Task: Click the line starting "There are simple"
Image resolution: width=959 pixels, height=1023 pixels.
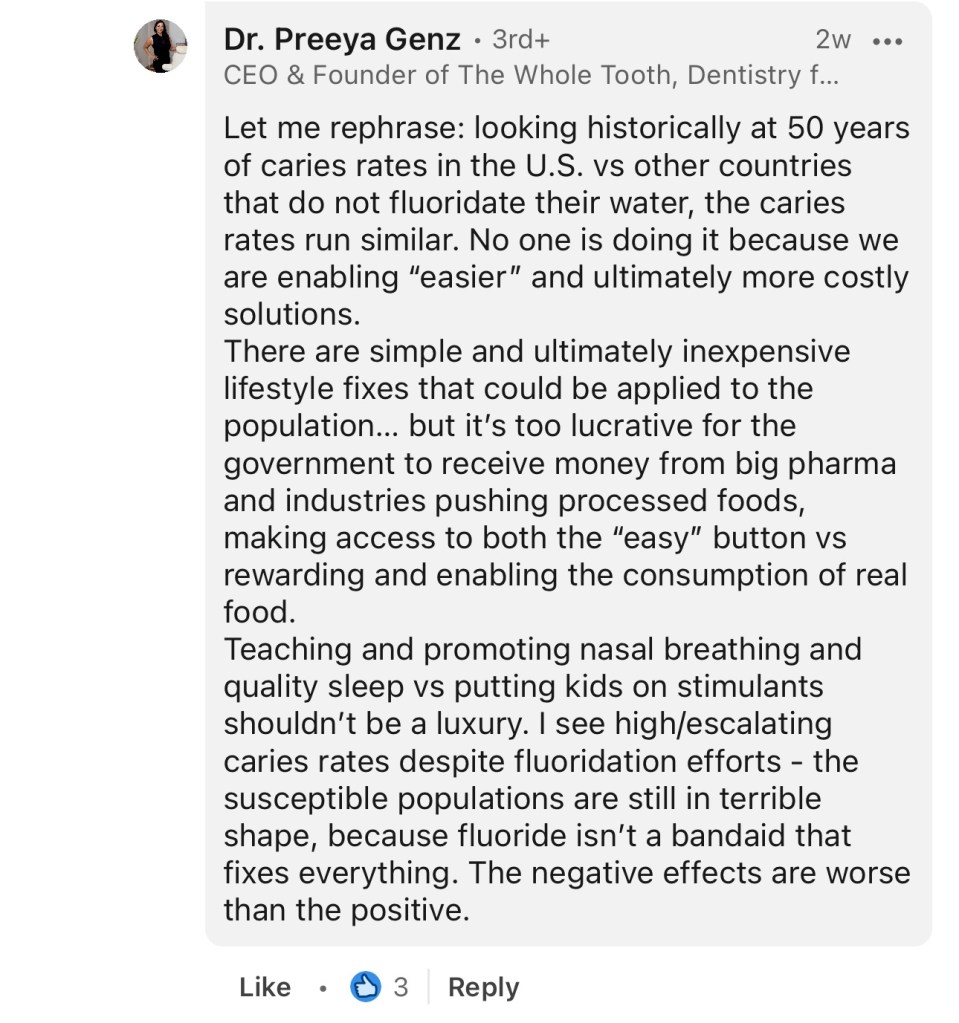Action: [x=536, y=352]
